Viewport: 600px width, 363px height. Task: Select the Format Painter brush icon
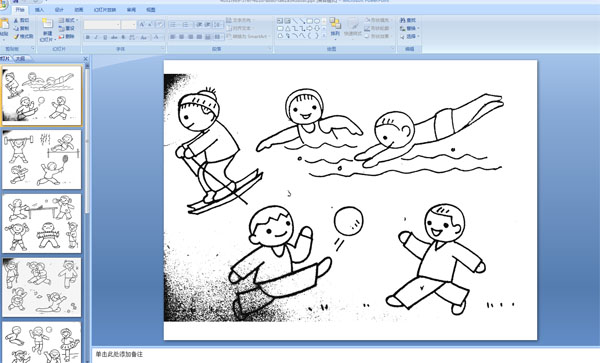pos(16,37)
